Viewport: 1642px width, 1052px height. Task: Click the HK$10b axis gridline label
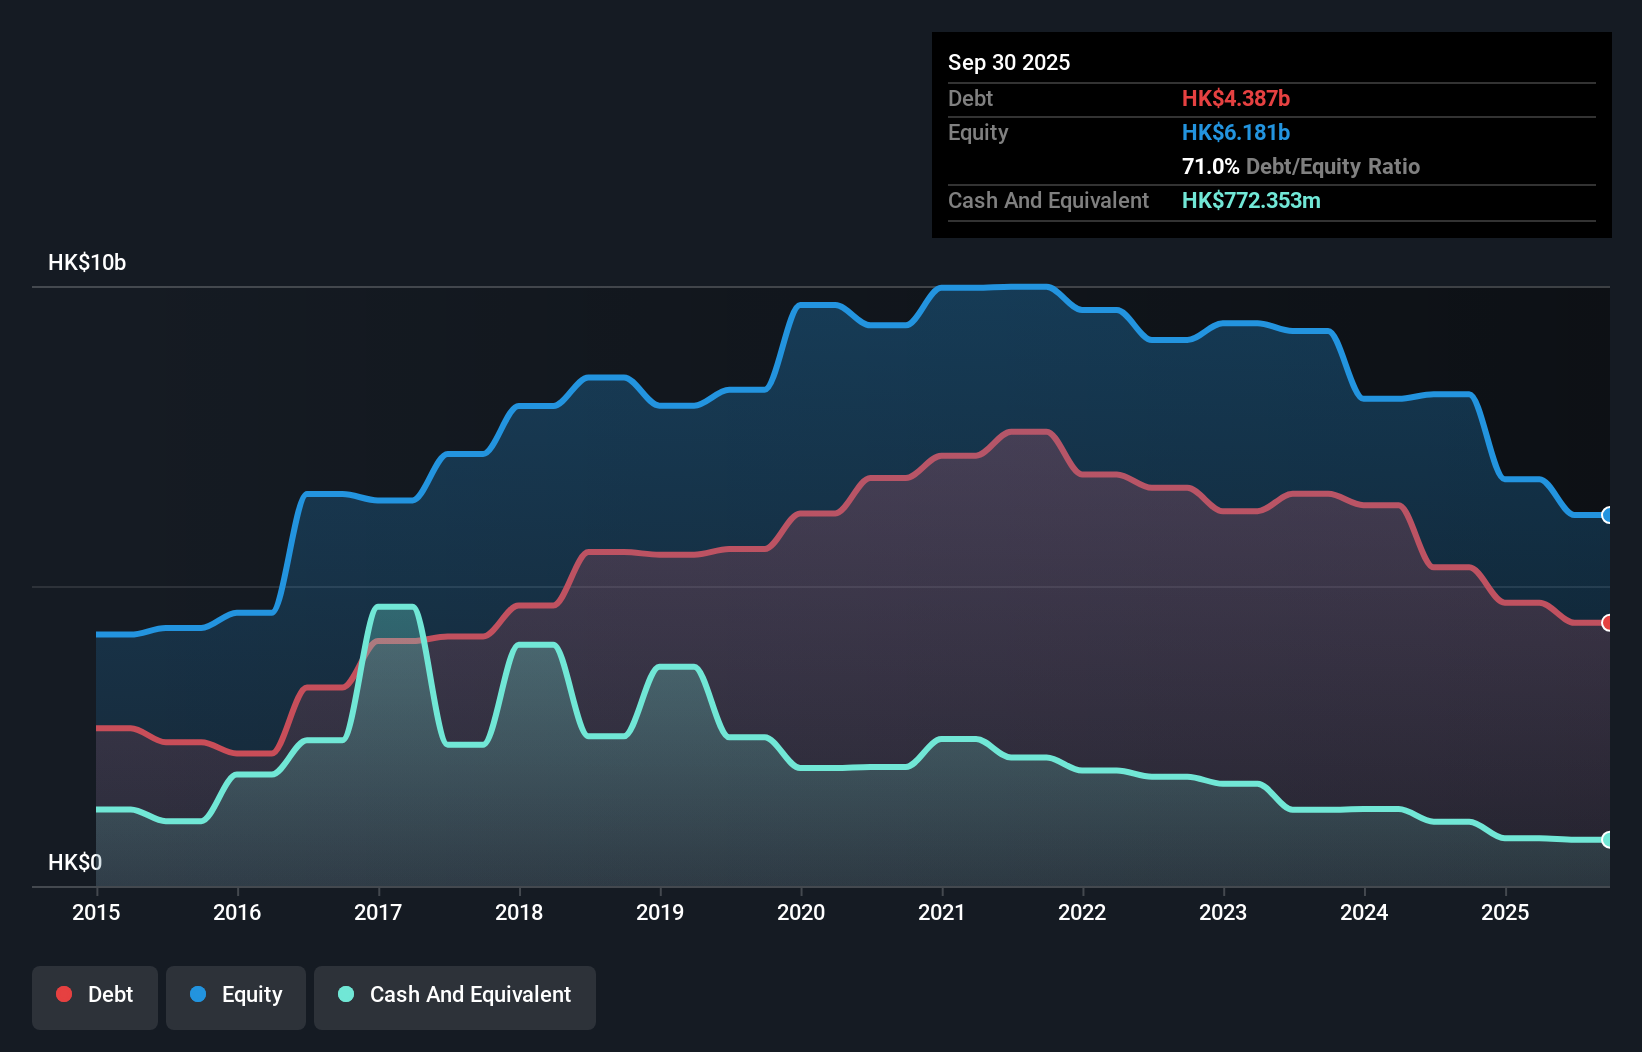[87, 263]
